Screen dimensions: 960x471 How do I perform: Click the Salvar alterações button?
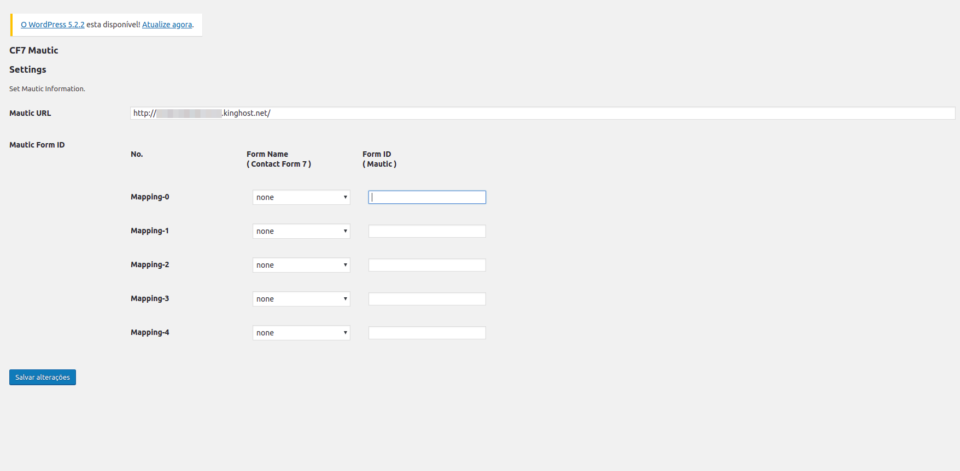[42, 377]
